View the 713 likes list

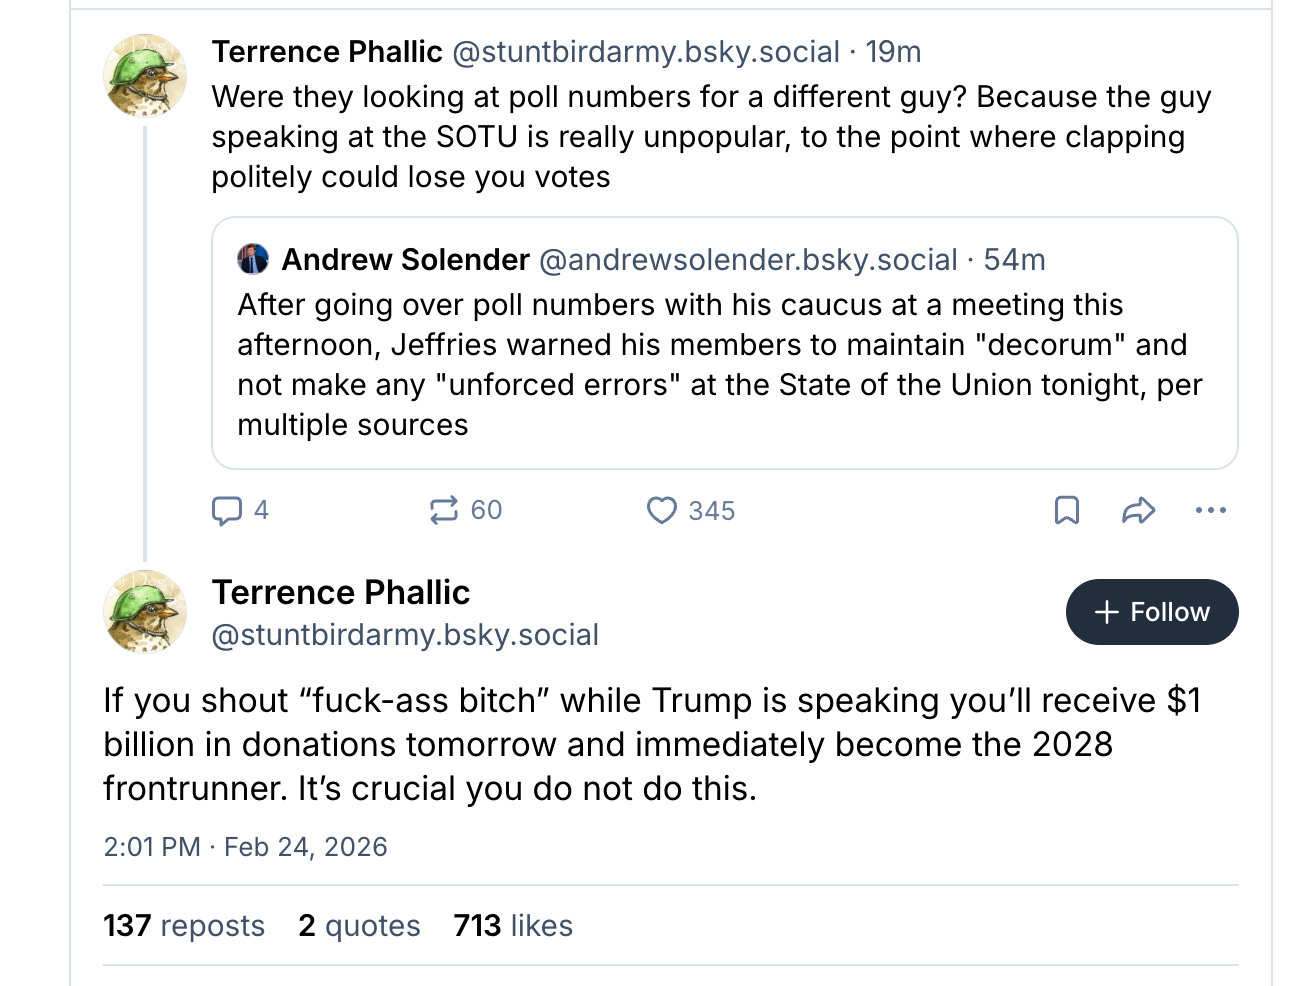513,926
